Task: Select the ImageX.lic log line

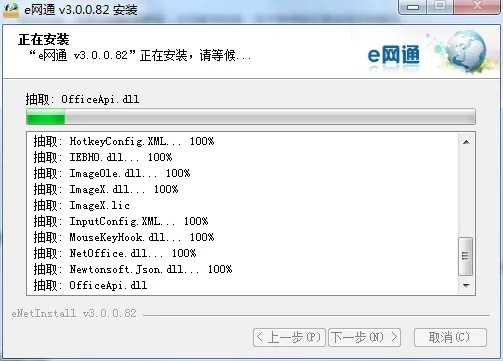Action: click(82, 205)
